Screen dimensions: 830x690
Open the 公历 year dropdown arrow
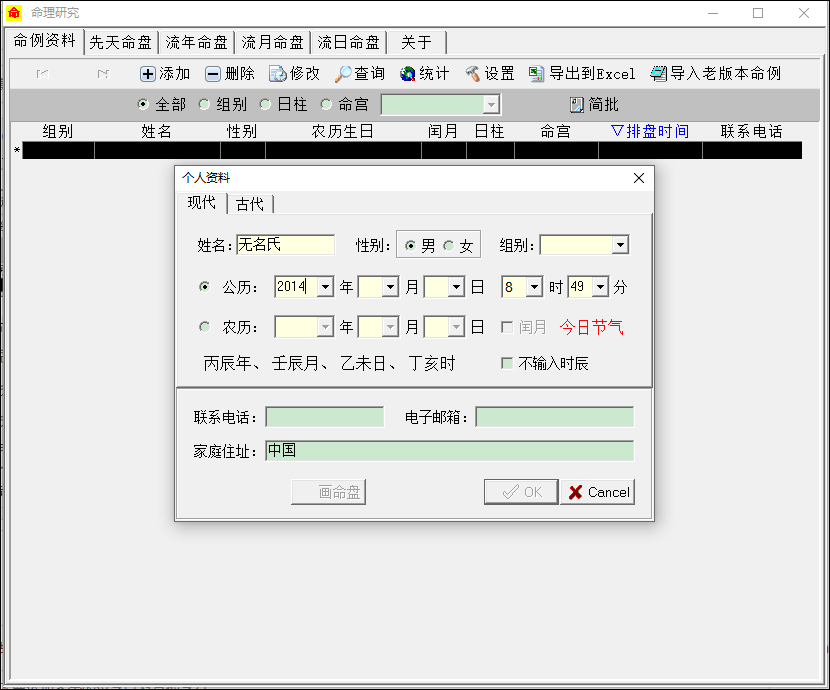coord(326,287)
